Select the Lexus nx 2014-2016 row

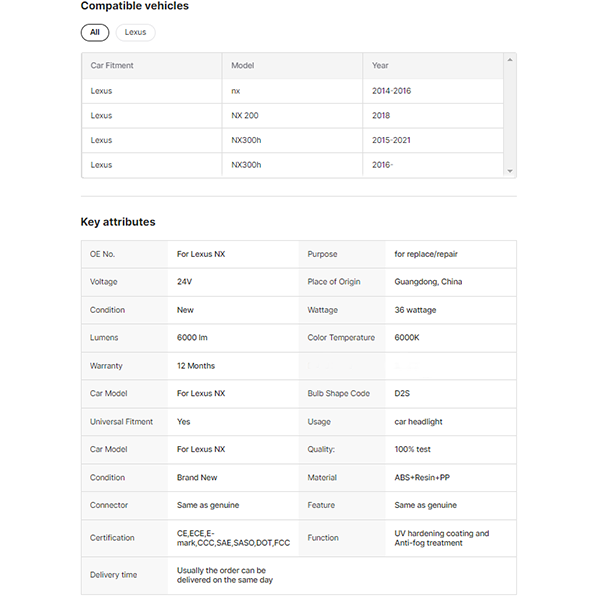[292, 91]
